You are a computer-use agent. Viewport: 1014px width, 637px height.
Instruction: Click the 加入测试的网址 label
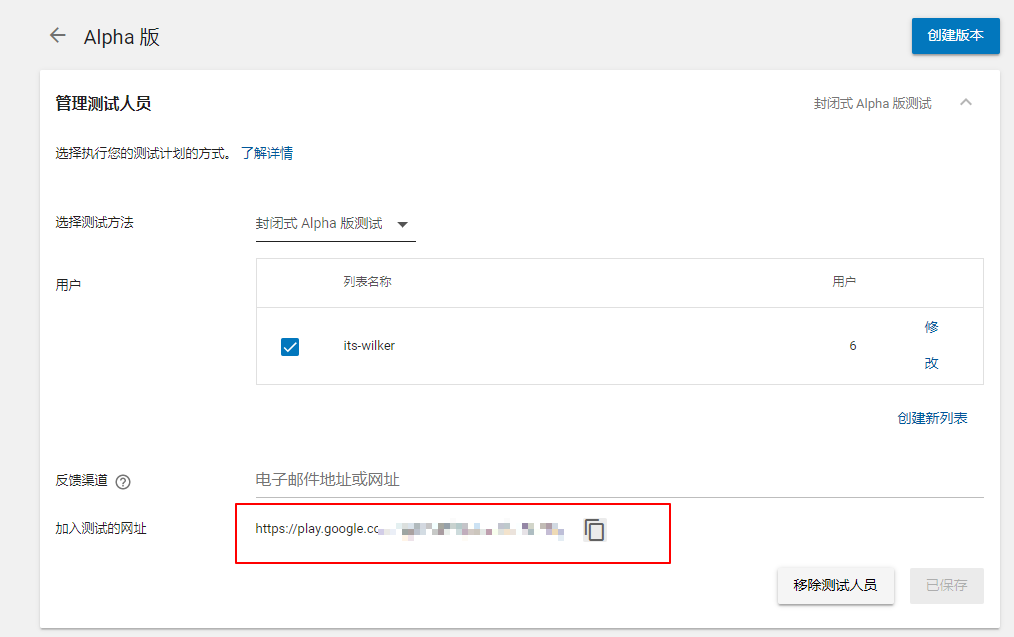(101, 529)
